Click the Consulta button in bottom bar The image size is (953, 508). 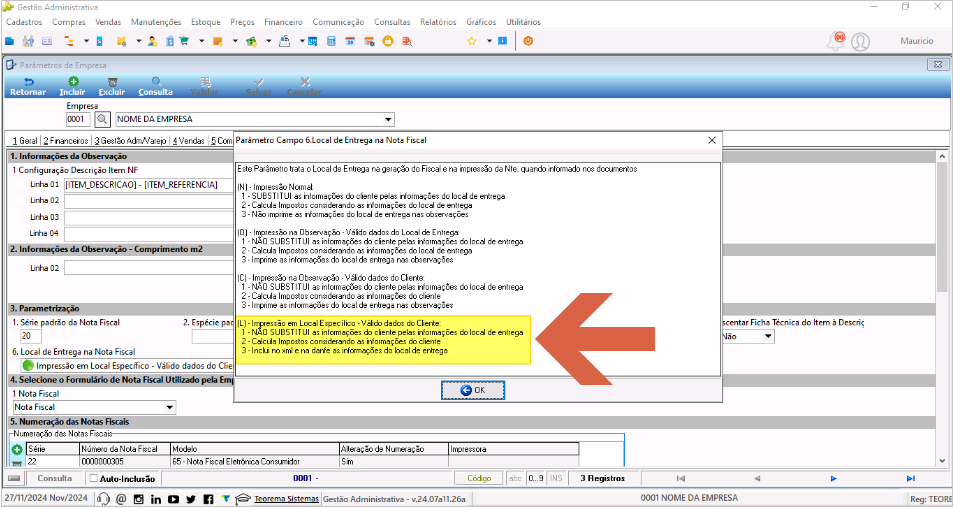coord(55,478)
